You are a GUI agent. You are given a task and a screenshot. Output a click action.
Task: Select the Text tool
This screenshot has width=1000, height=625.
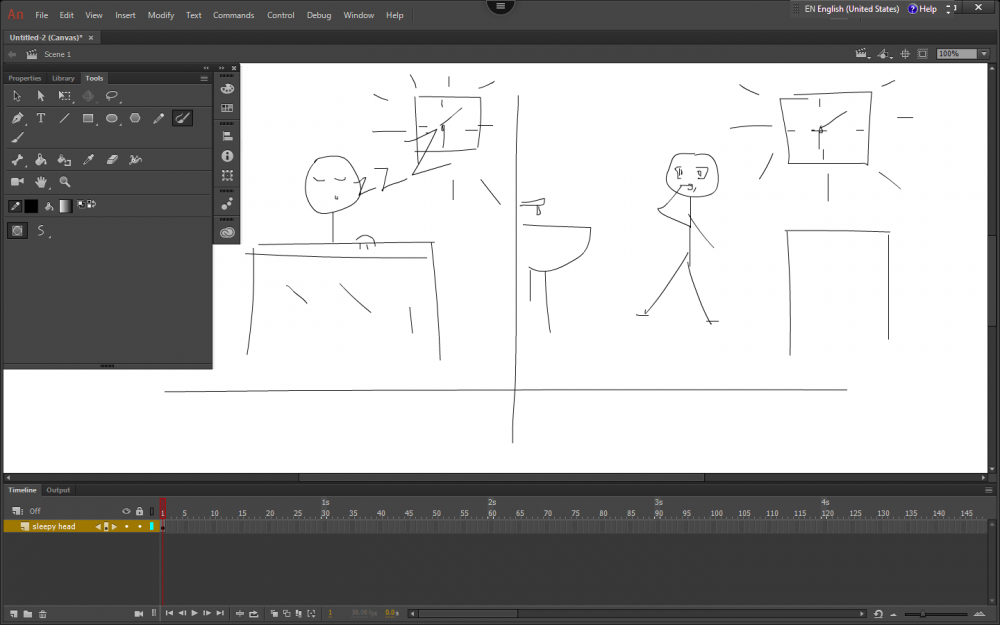tap(41, 118)
